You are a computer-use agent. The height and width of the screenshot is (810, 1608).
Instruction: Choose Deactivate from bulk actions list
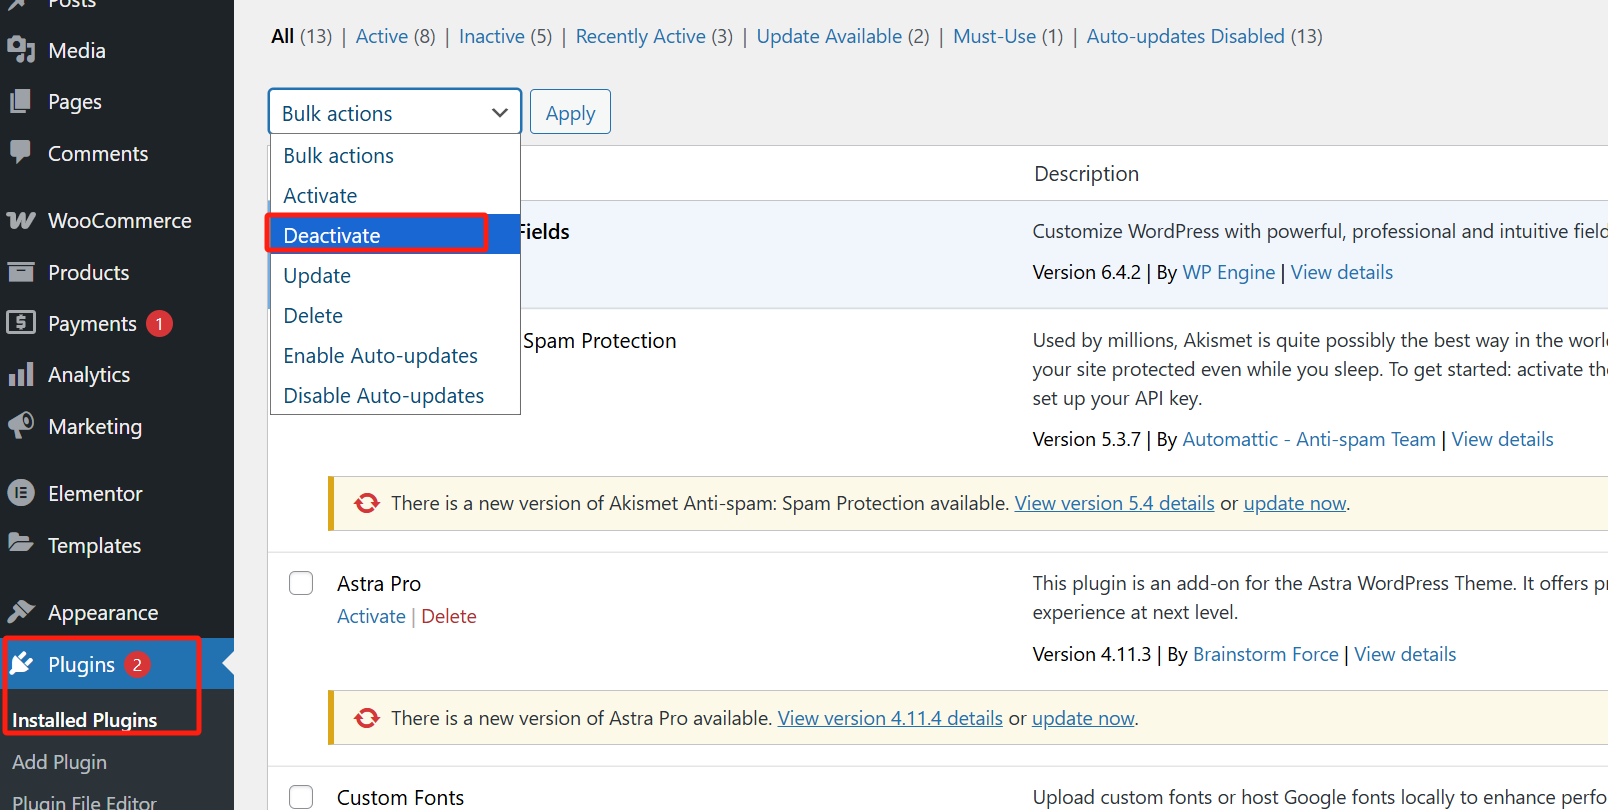click(332, 235)
